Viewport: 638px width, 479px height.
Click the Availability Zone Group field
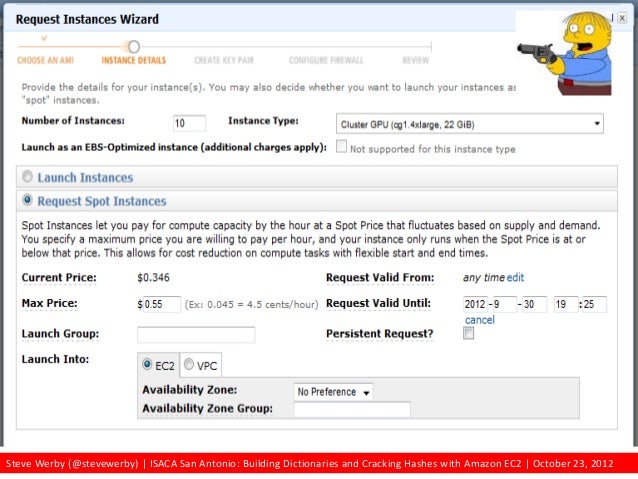click(x=352, y=410)
